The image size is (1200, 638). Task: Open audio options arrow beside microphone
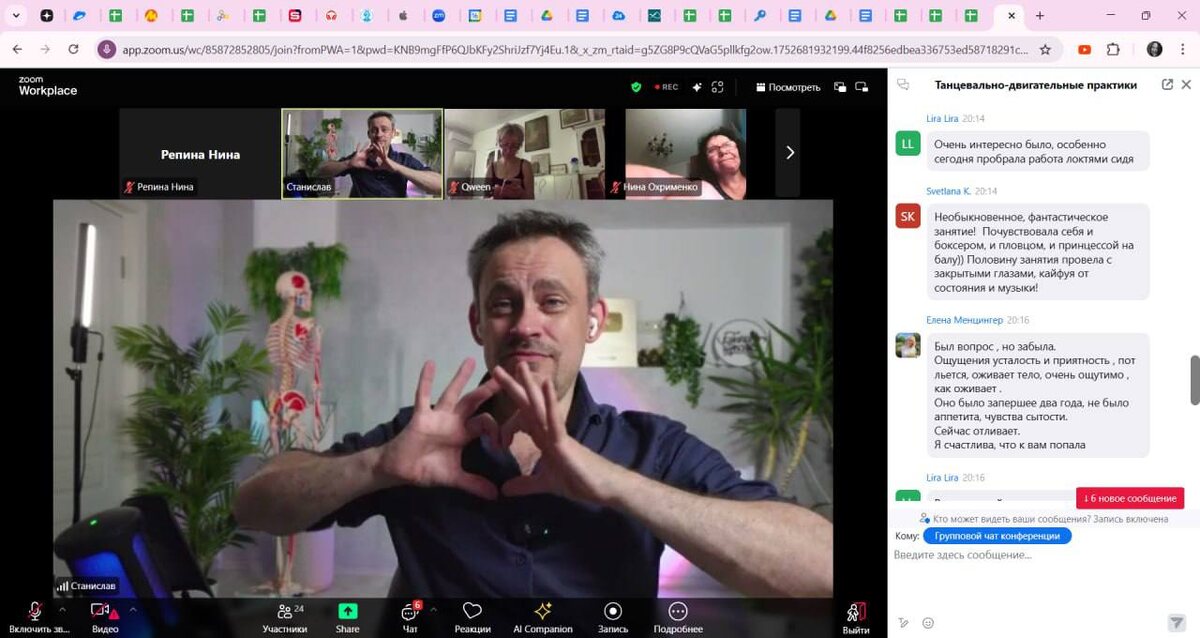(62, 609)
